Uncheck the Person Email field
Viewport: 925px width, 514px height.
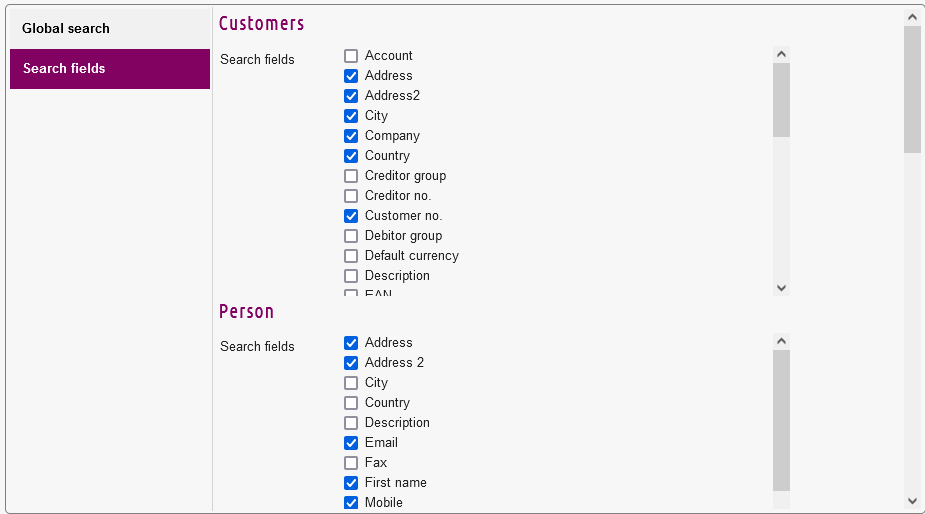tap(351, 443)
